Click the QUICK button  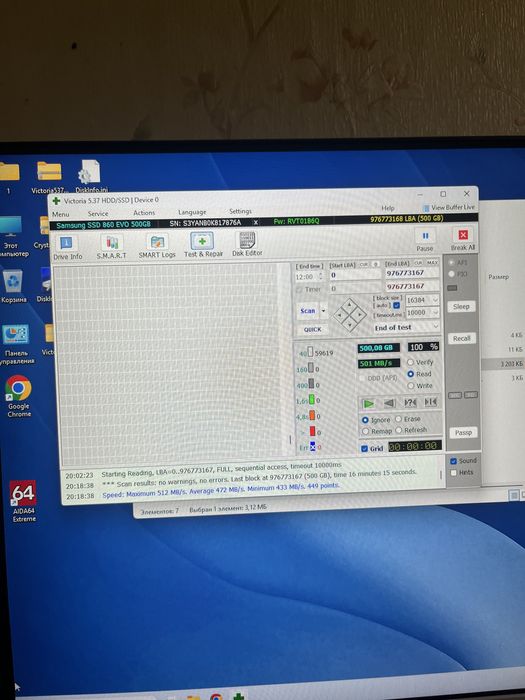pos(312,329)
